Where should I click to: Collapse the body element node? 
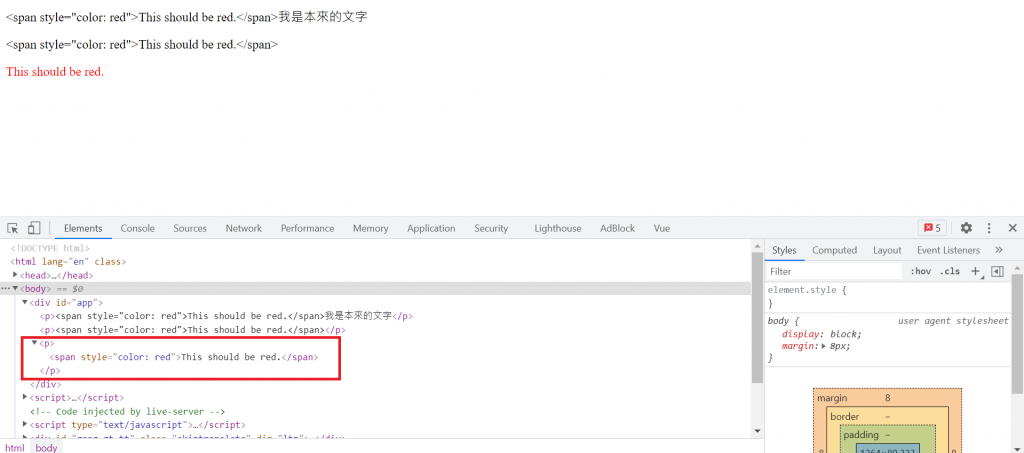point(16,289)
